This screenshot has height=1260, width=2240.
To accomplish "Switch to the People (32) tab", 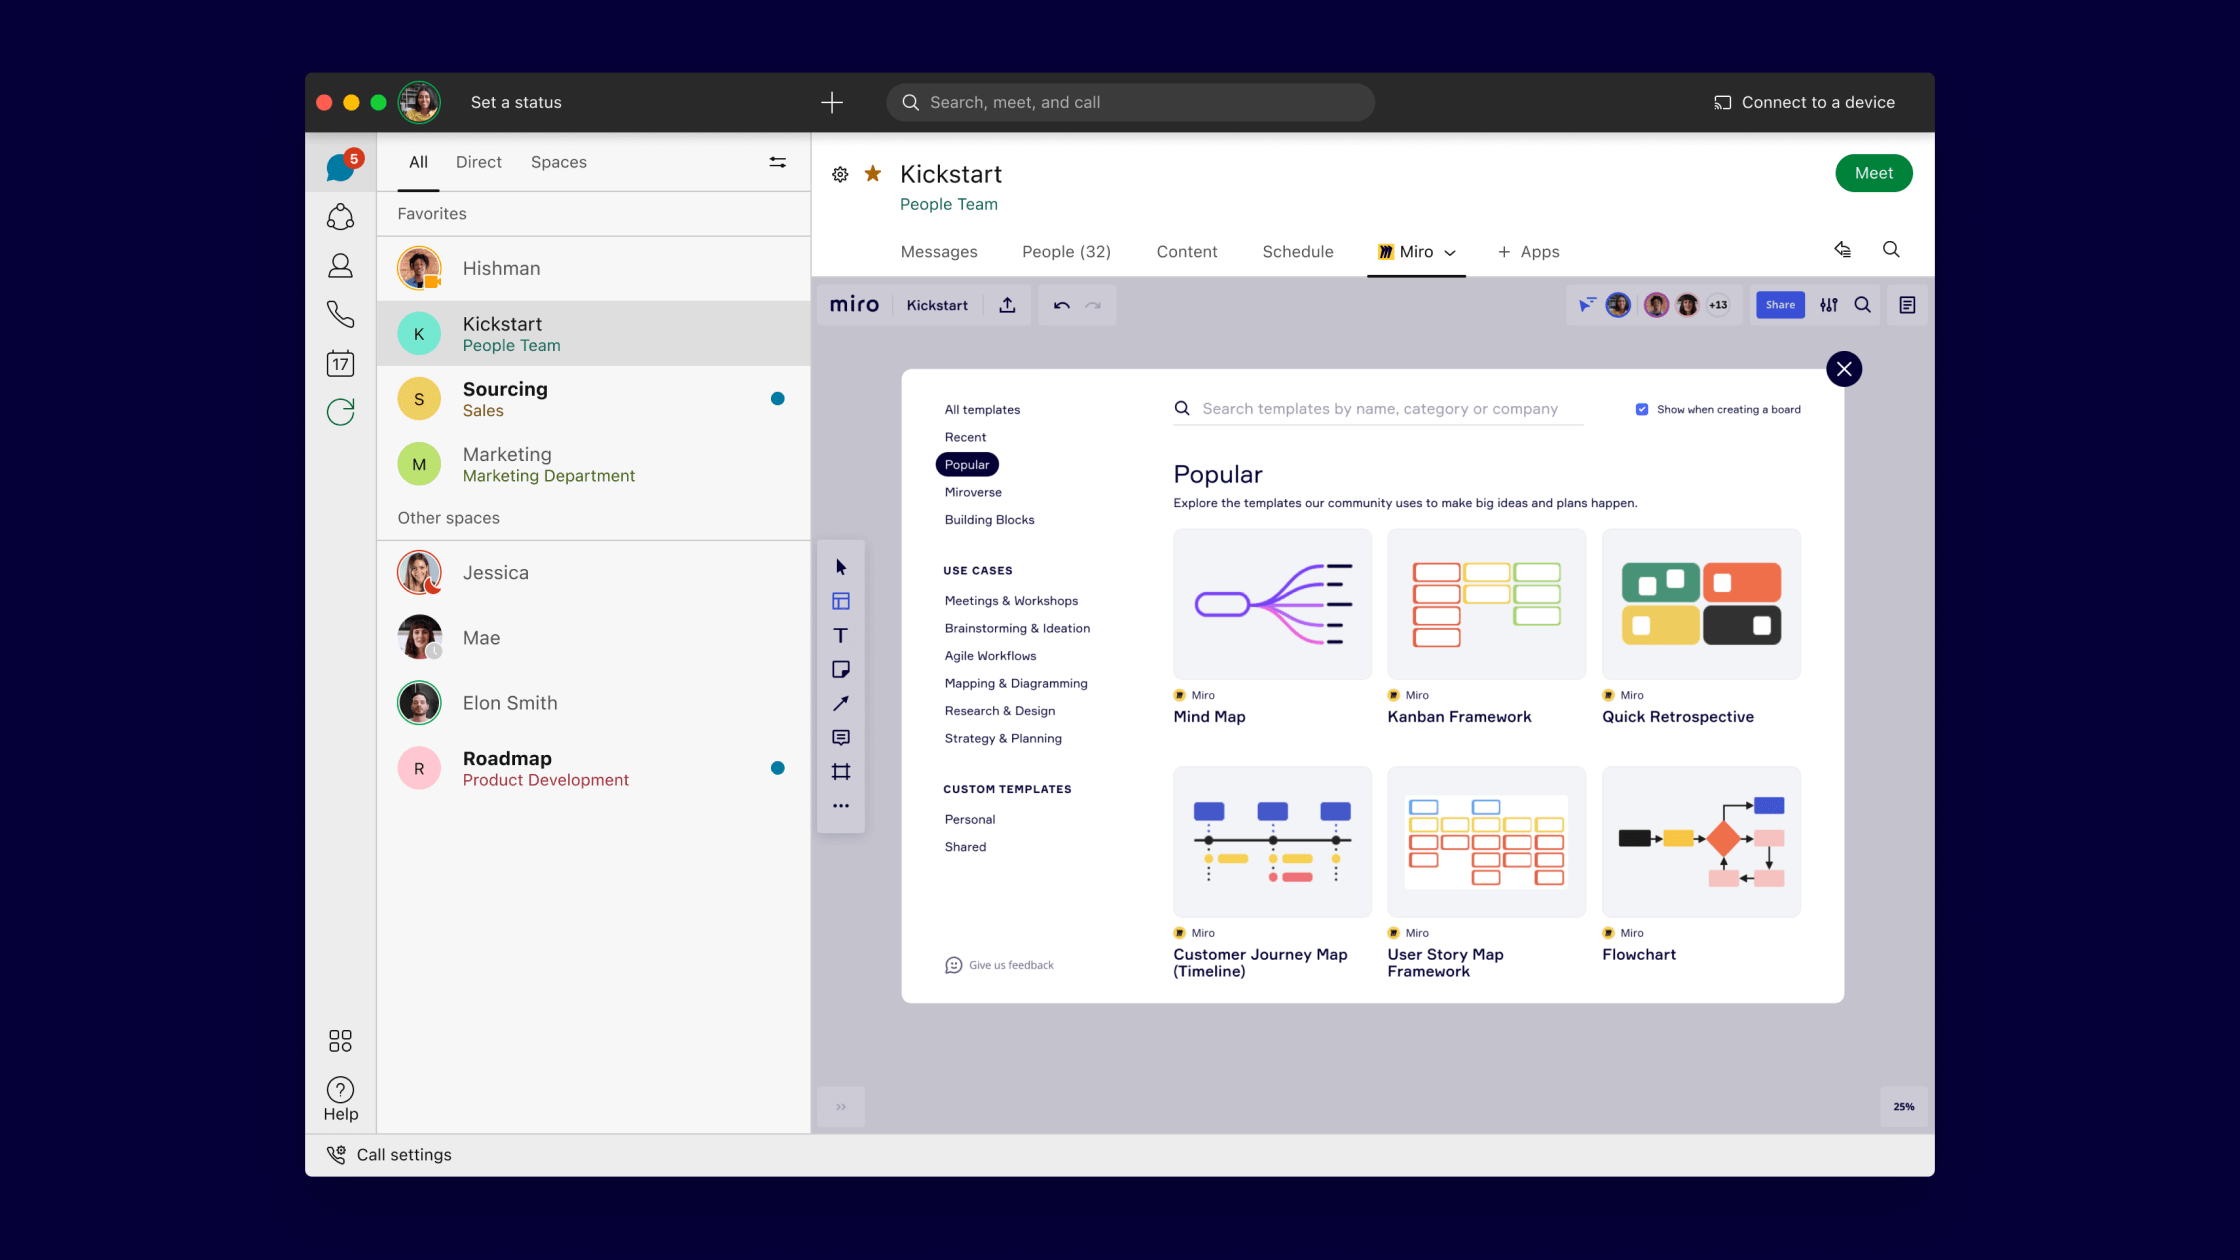I will (x=1065, y=252).
